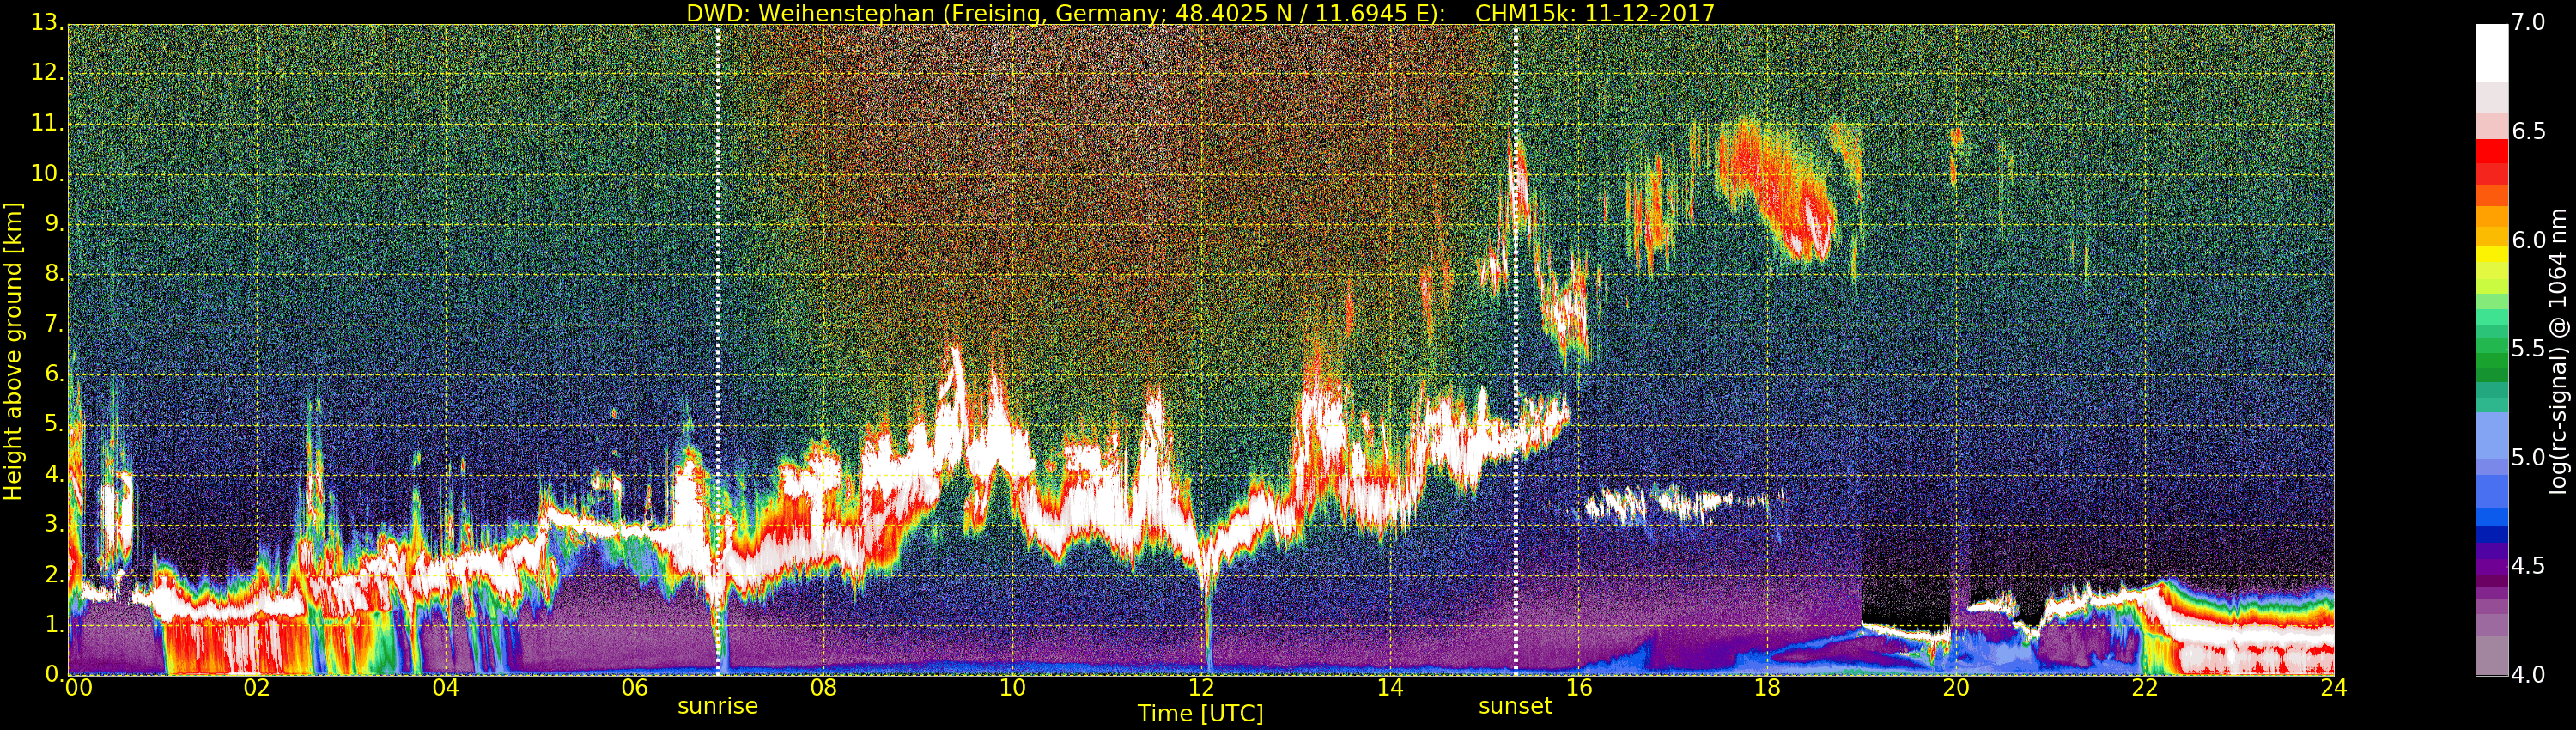Click the height-axis tick label '8.'
2576x730 pixels.
54,274
